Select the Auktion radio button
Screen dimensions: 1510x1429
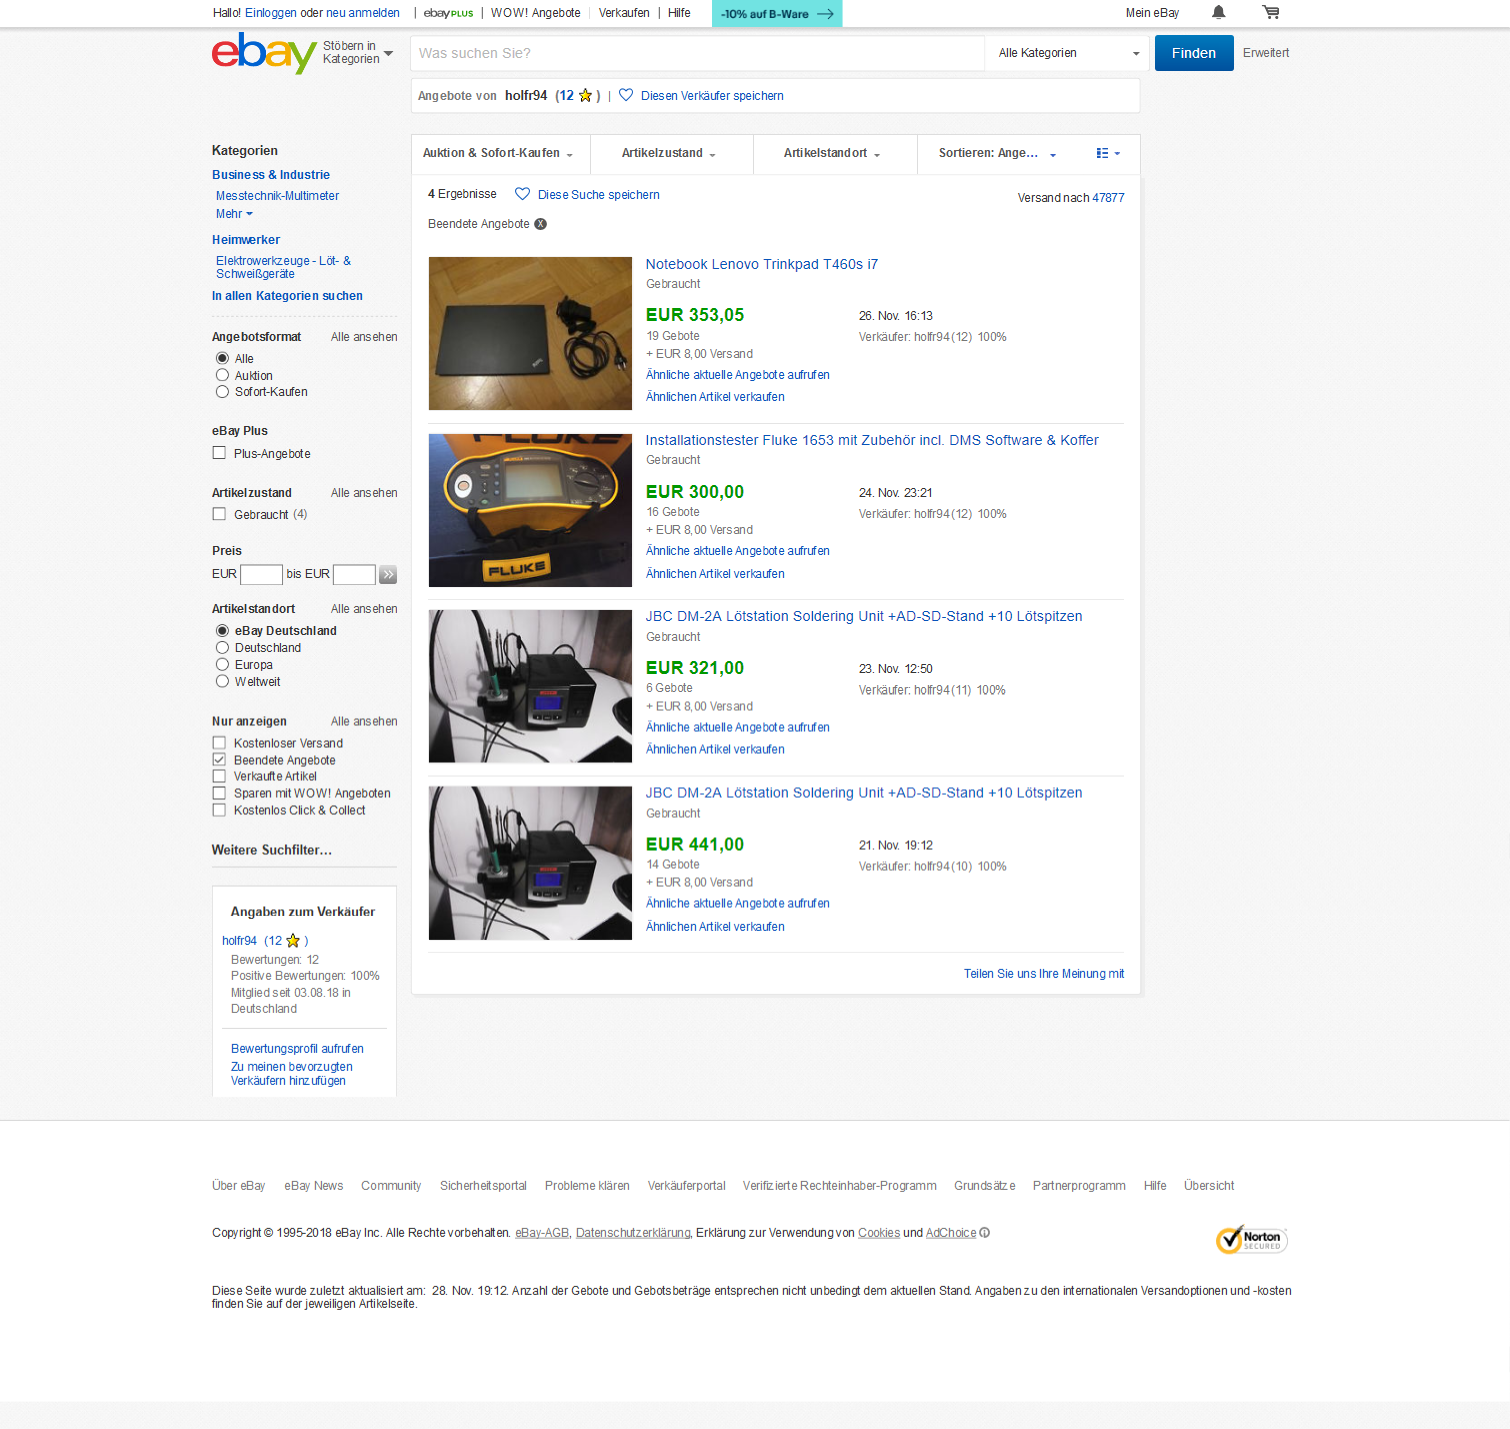click(x=222, y=375)
